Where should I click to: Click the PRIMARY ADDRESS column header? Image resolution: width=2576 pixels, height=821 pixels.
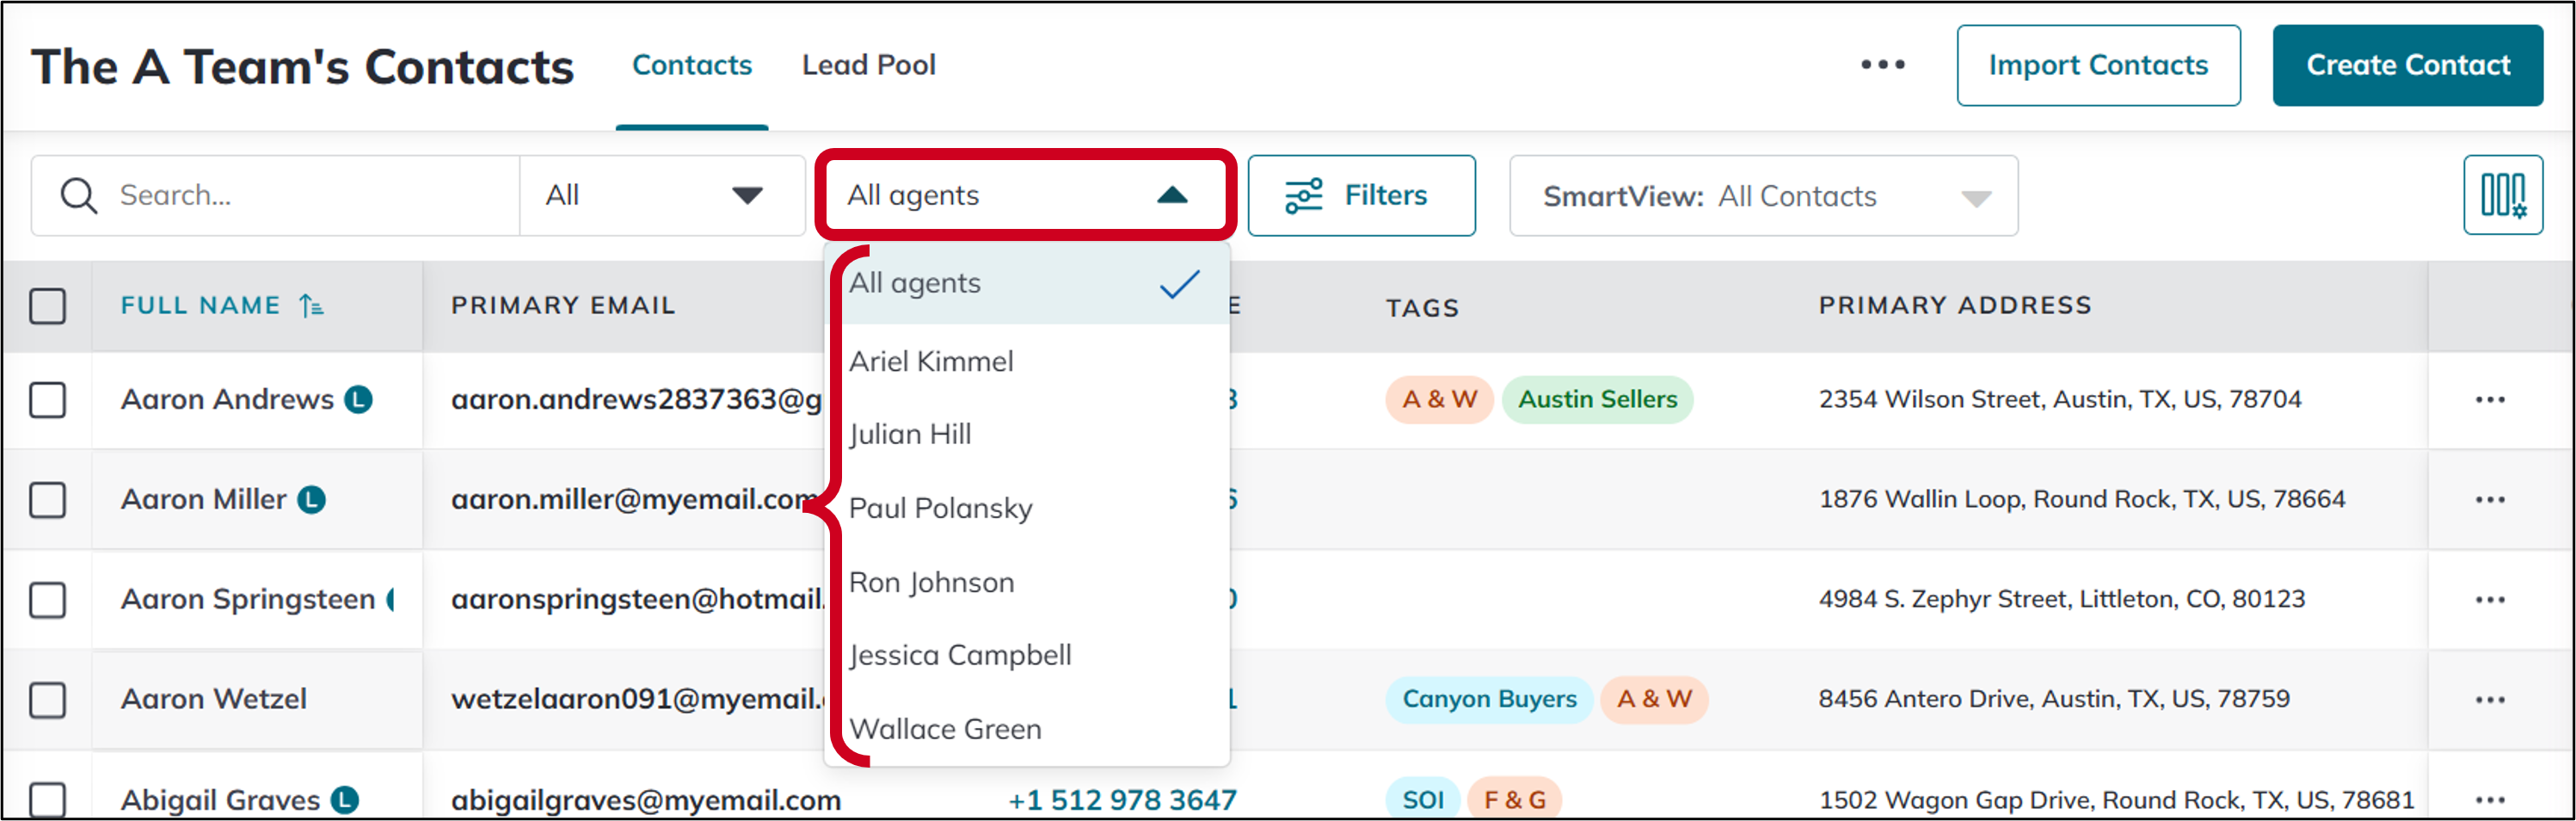pos(1955,305)
